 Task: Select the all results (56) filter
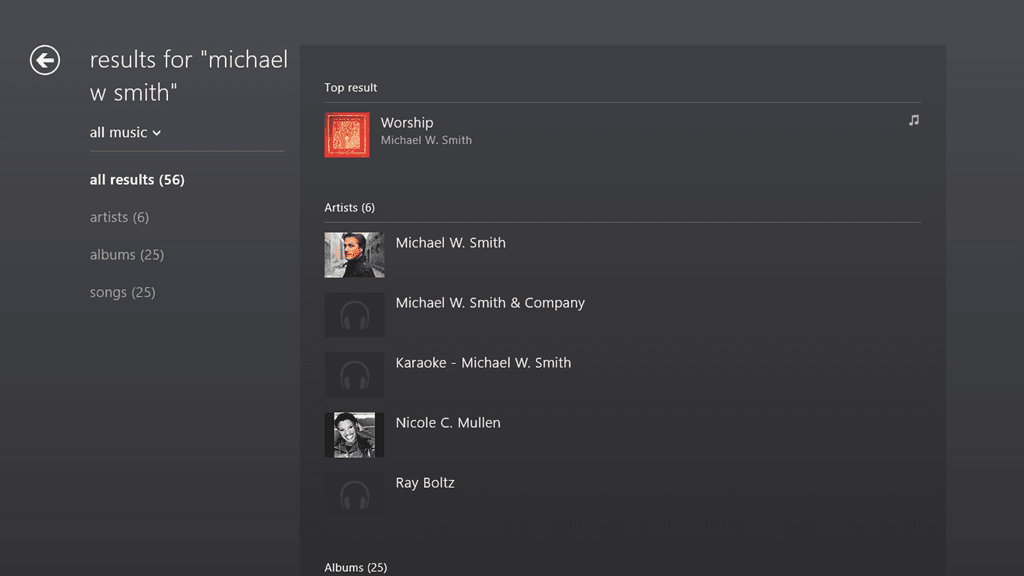click(137, 180)
